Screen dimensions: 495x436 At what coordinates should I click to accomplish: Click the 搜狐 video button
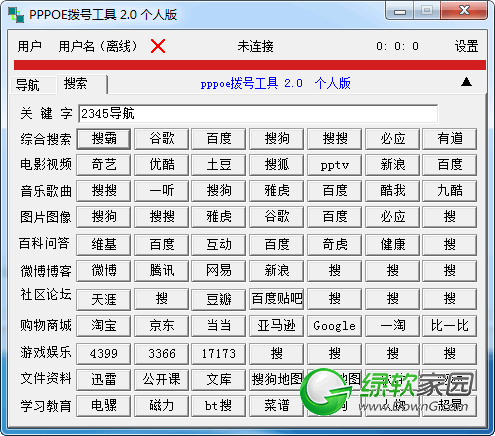coord(277,165)
